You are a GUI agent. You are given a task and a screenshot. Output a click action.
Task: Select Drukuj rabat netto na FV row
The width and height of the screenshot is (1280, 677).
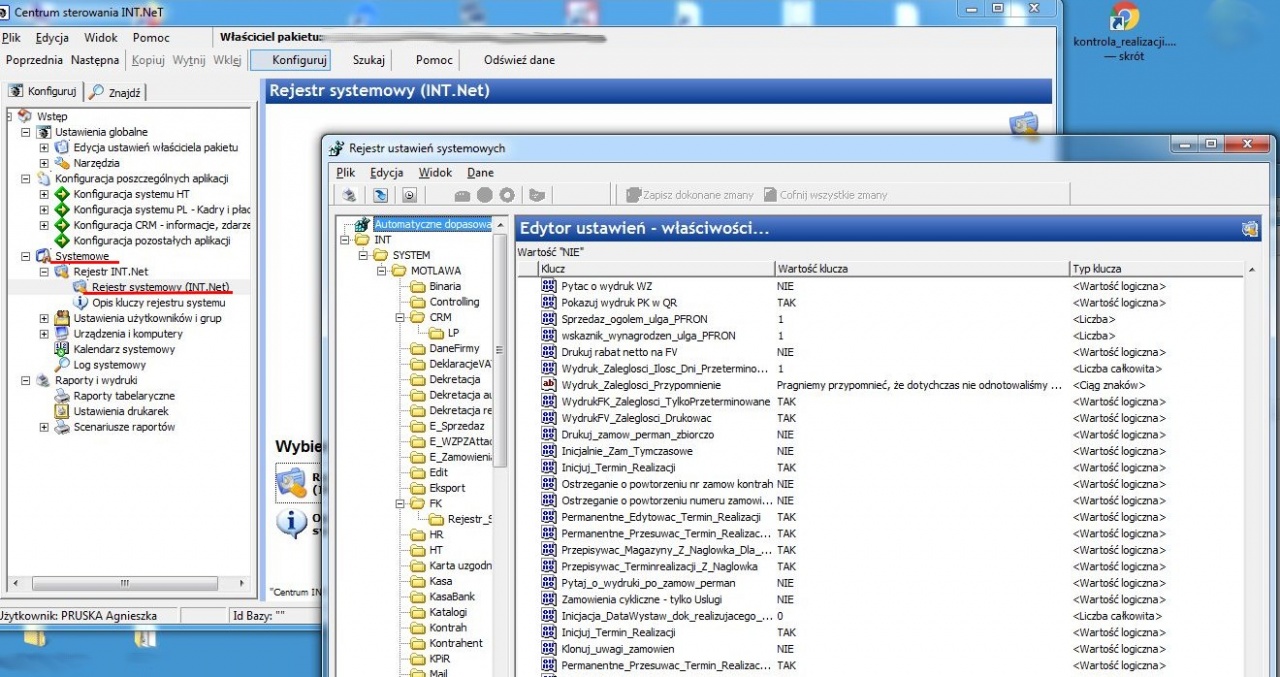890,352
